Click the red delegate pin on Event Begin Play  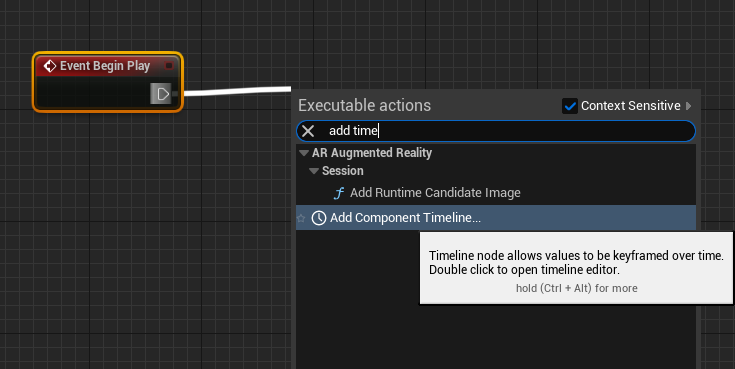[169, 66]
